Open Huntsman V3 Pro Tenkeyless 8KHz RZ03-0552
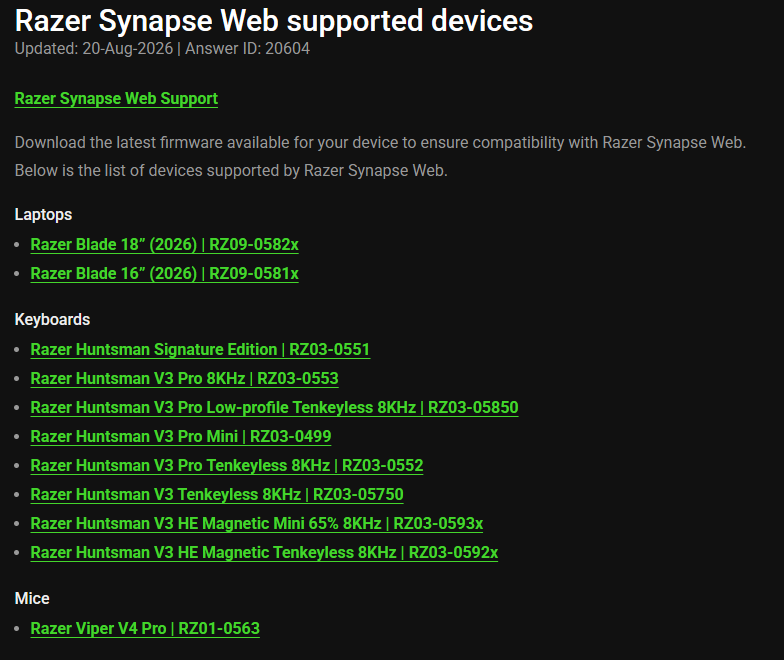 pyautogui.click(x=227, y=466)
